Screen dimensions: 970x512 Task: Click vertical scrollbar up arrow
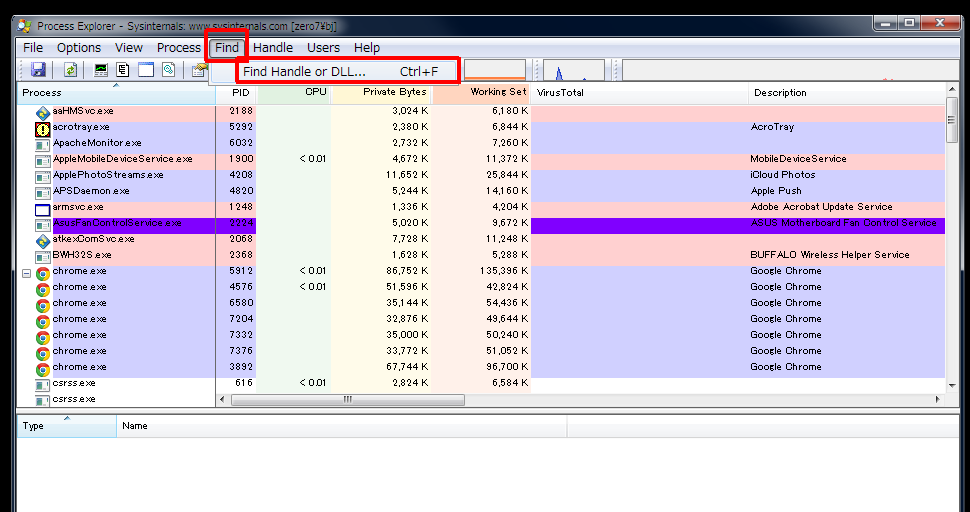pos(953,89)
